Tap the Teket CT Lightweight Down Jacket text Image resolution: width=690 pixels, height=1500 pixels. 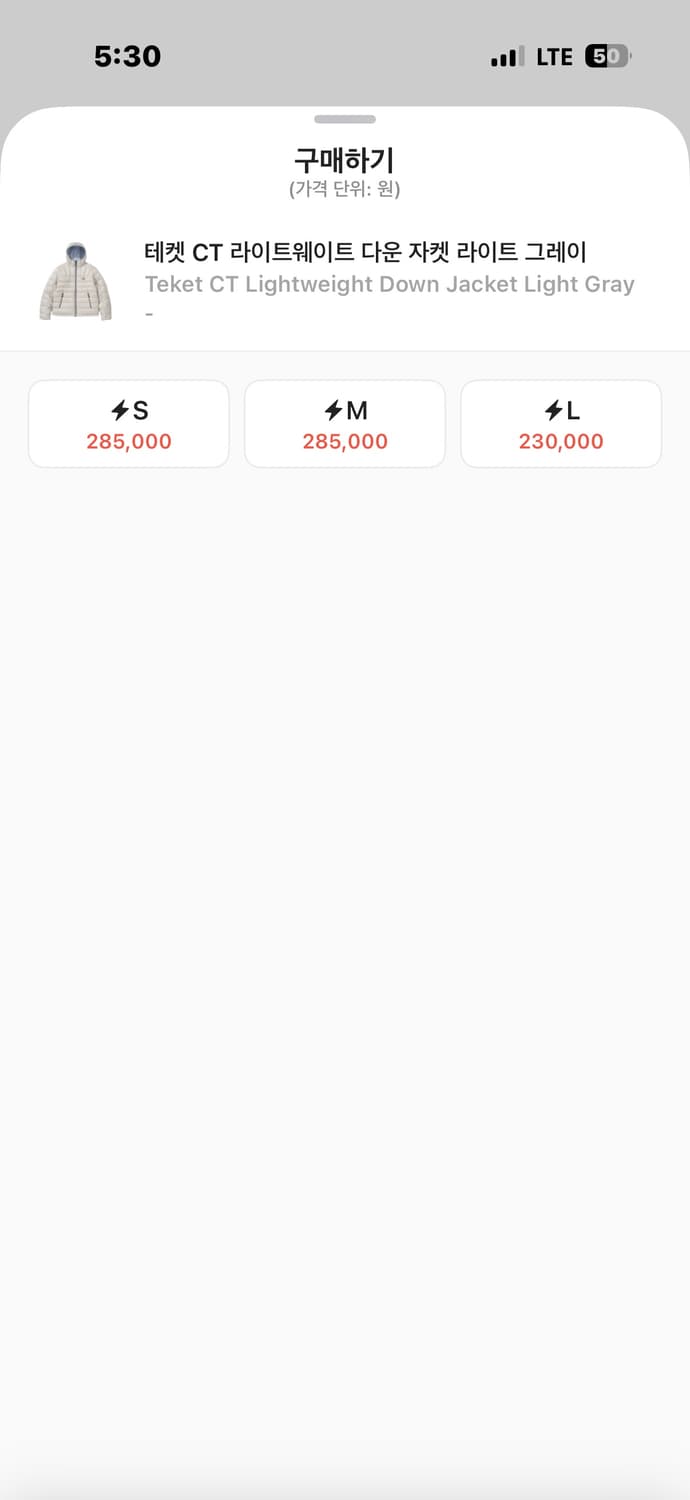(x=389, y=284)
